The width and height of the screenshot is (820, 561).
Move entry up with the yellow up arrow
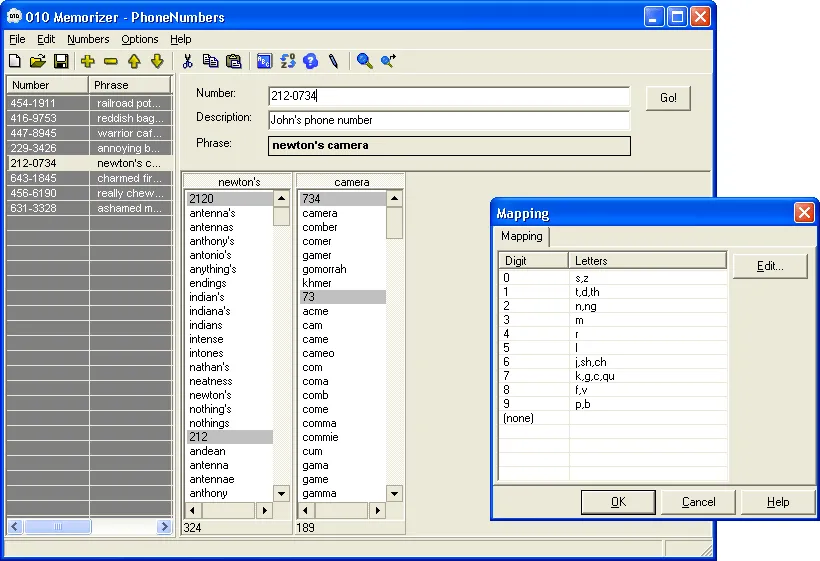[134, 62]
